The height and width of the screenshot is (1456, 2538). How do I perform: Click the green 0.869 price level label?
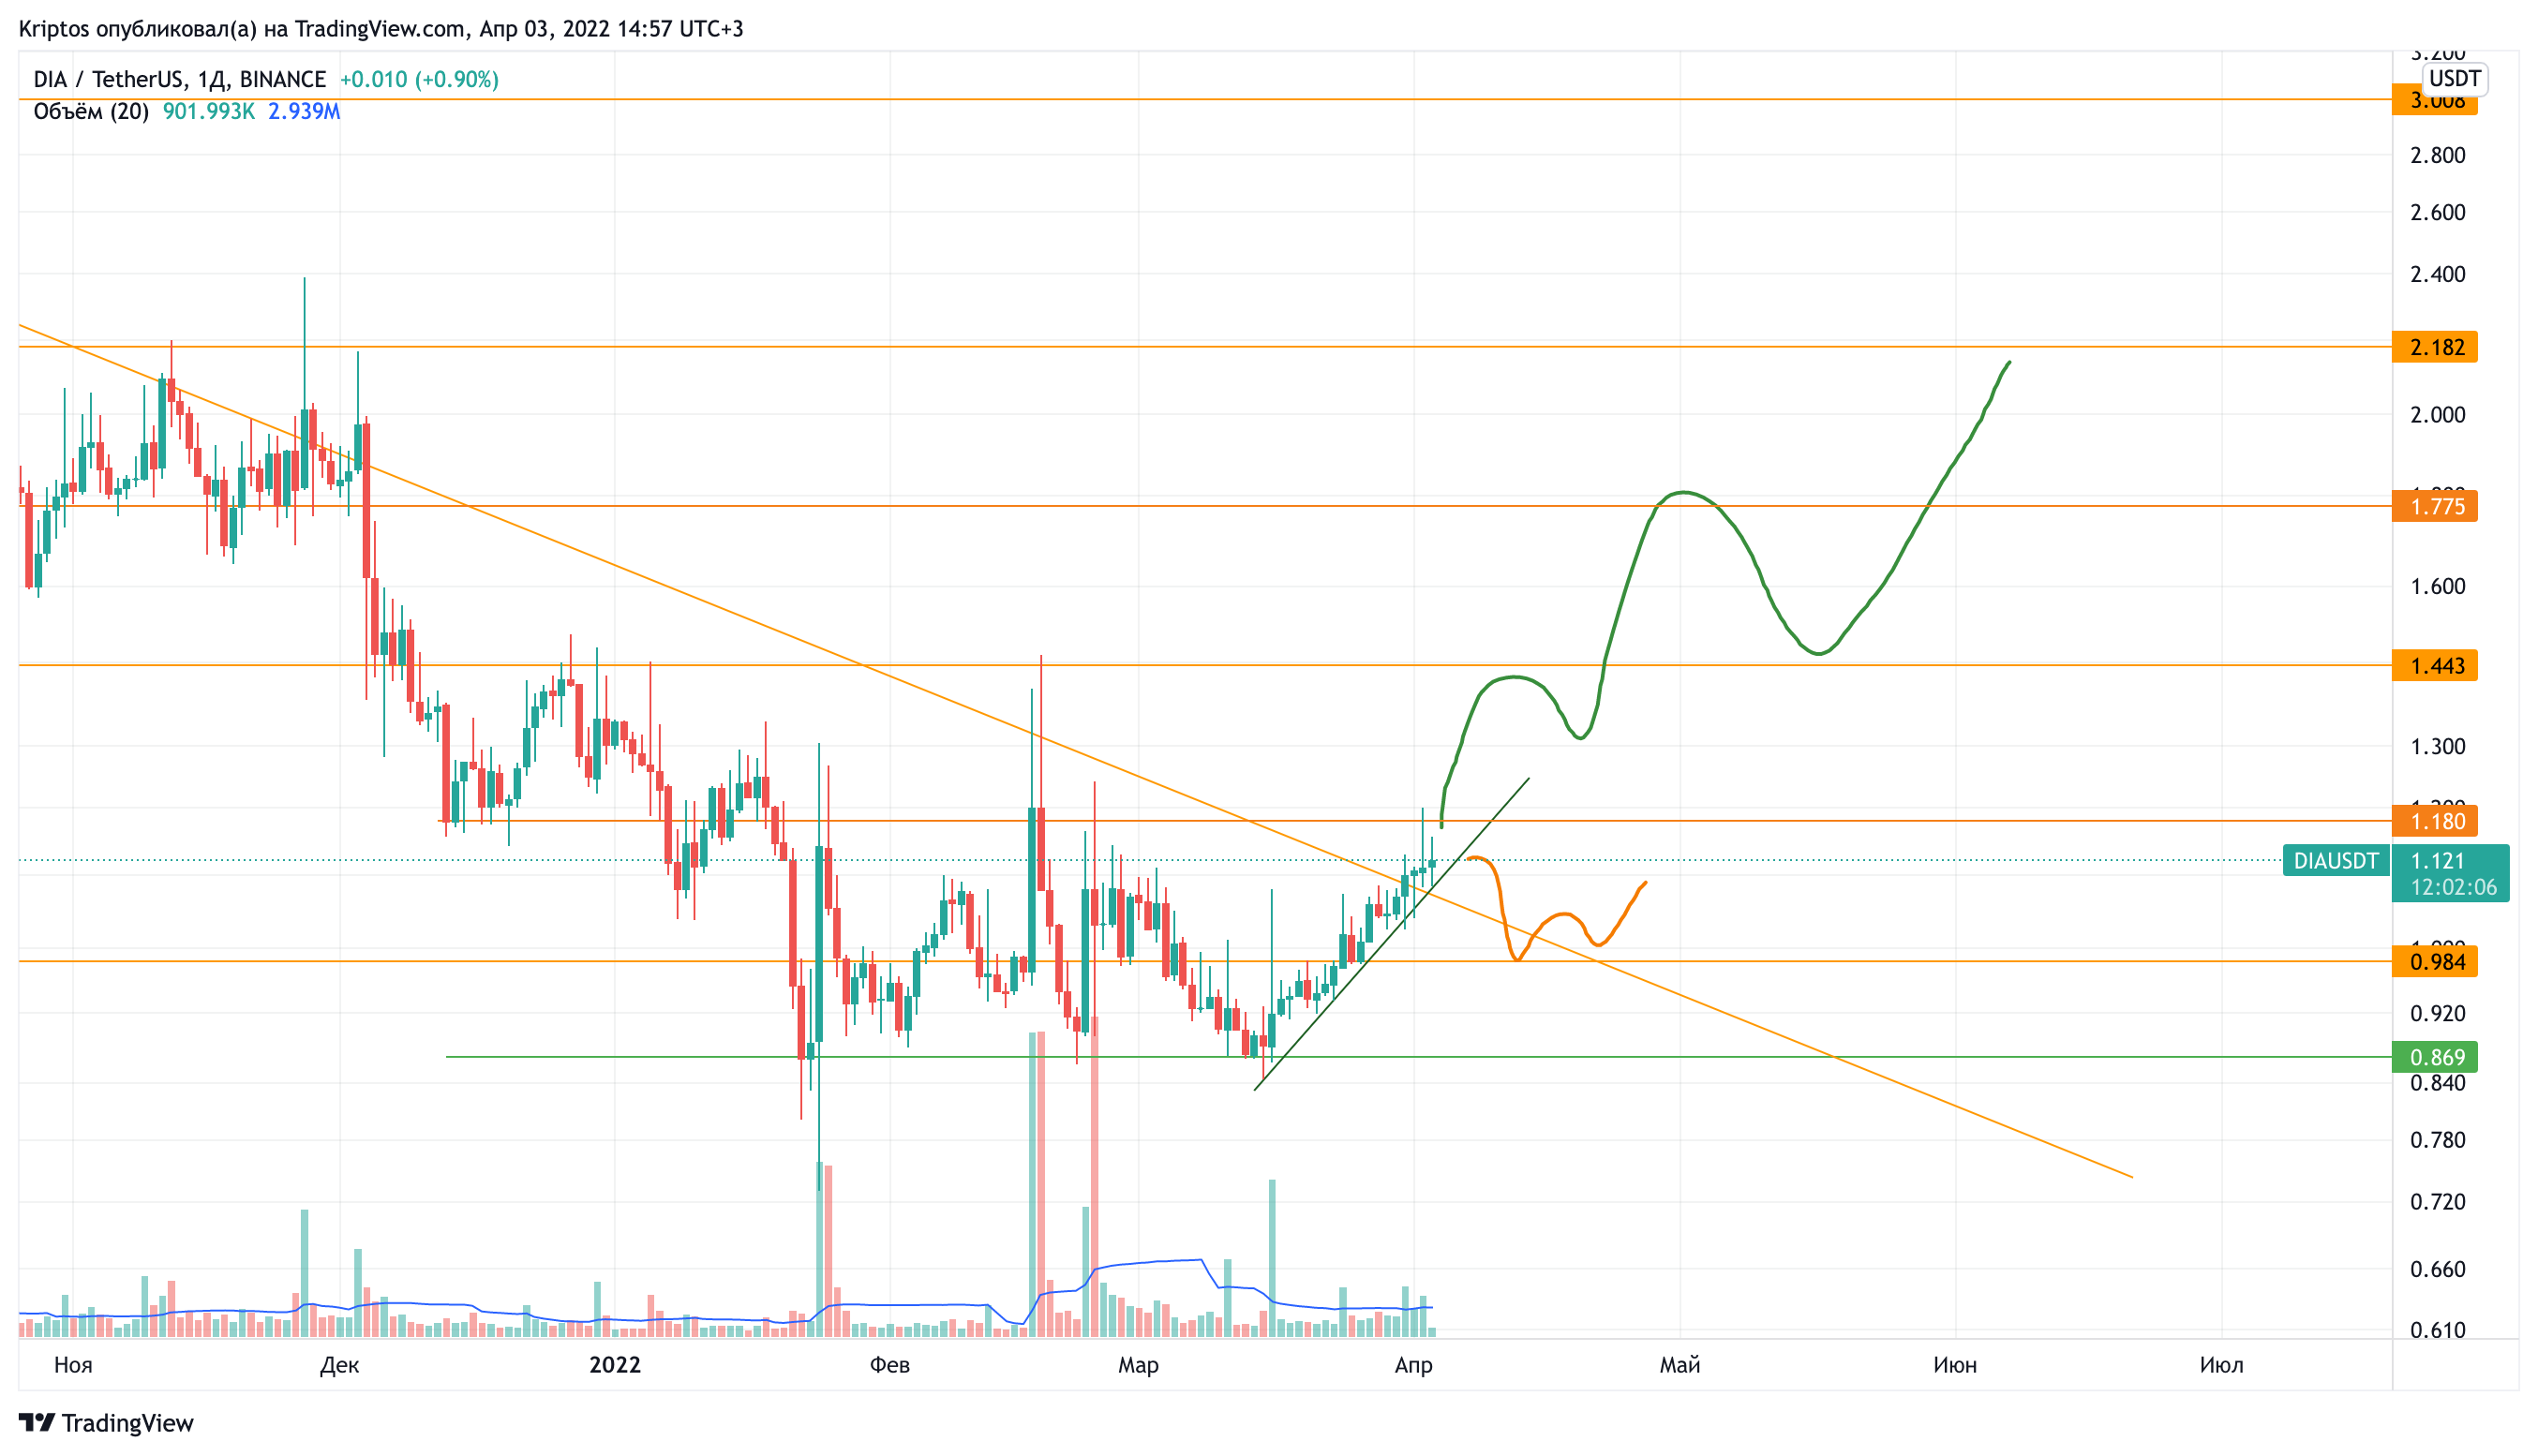pos(2435,1057)
